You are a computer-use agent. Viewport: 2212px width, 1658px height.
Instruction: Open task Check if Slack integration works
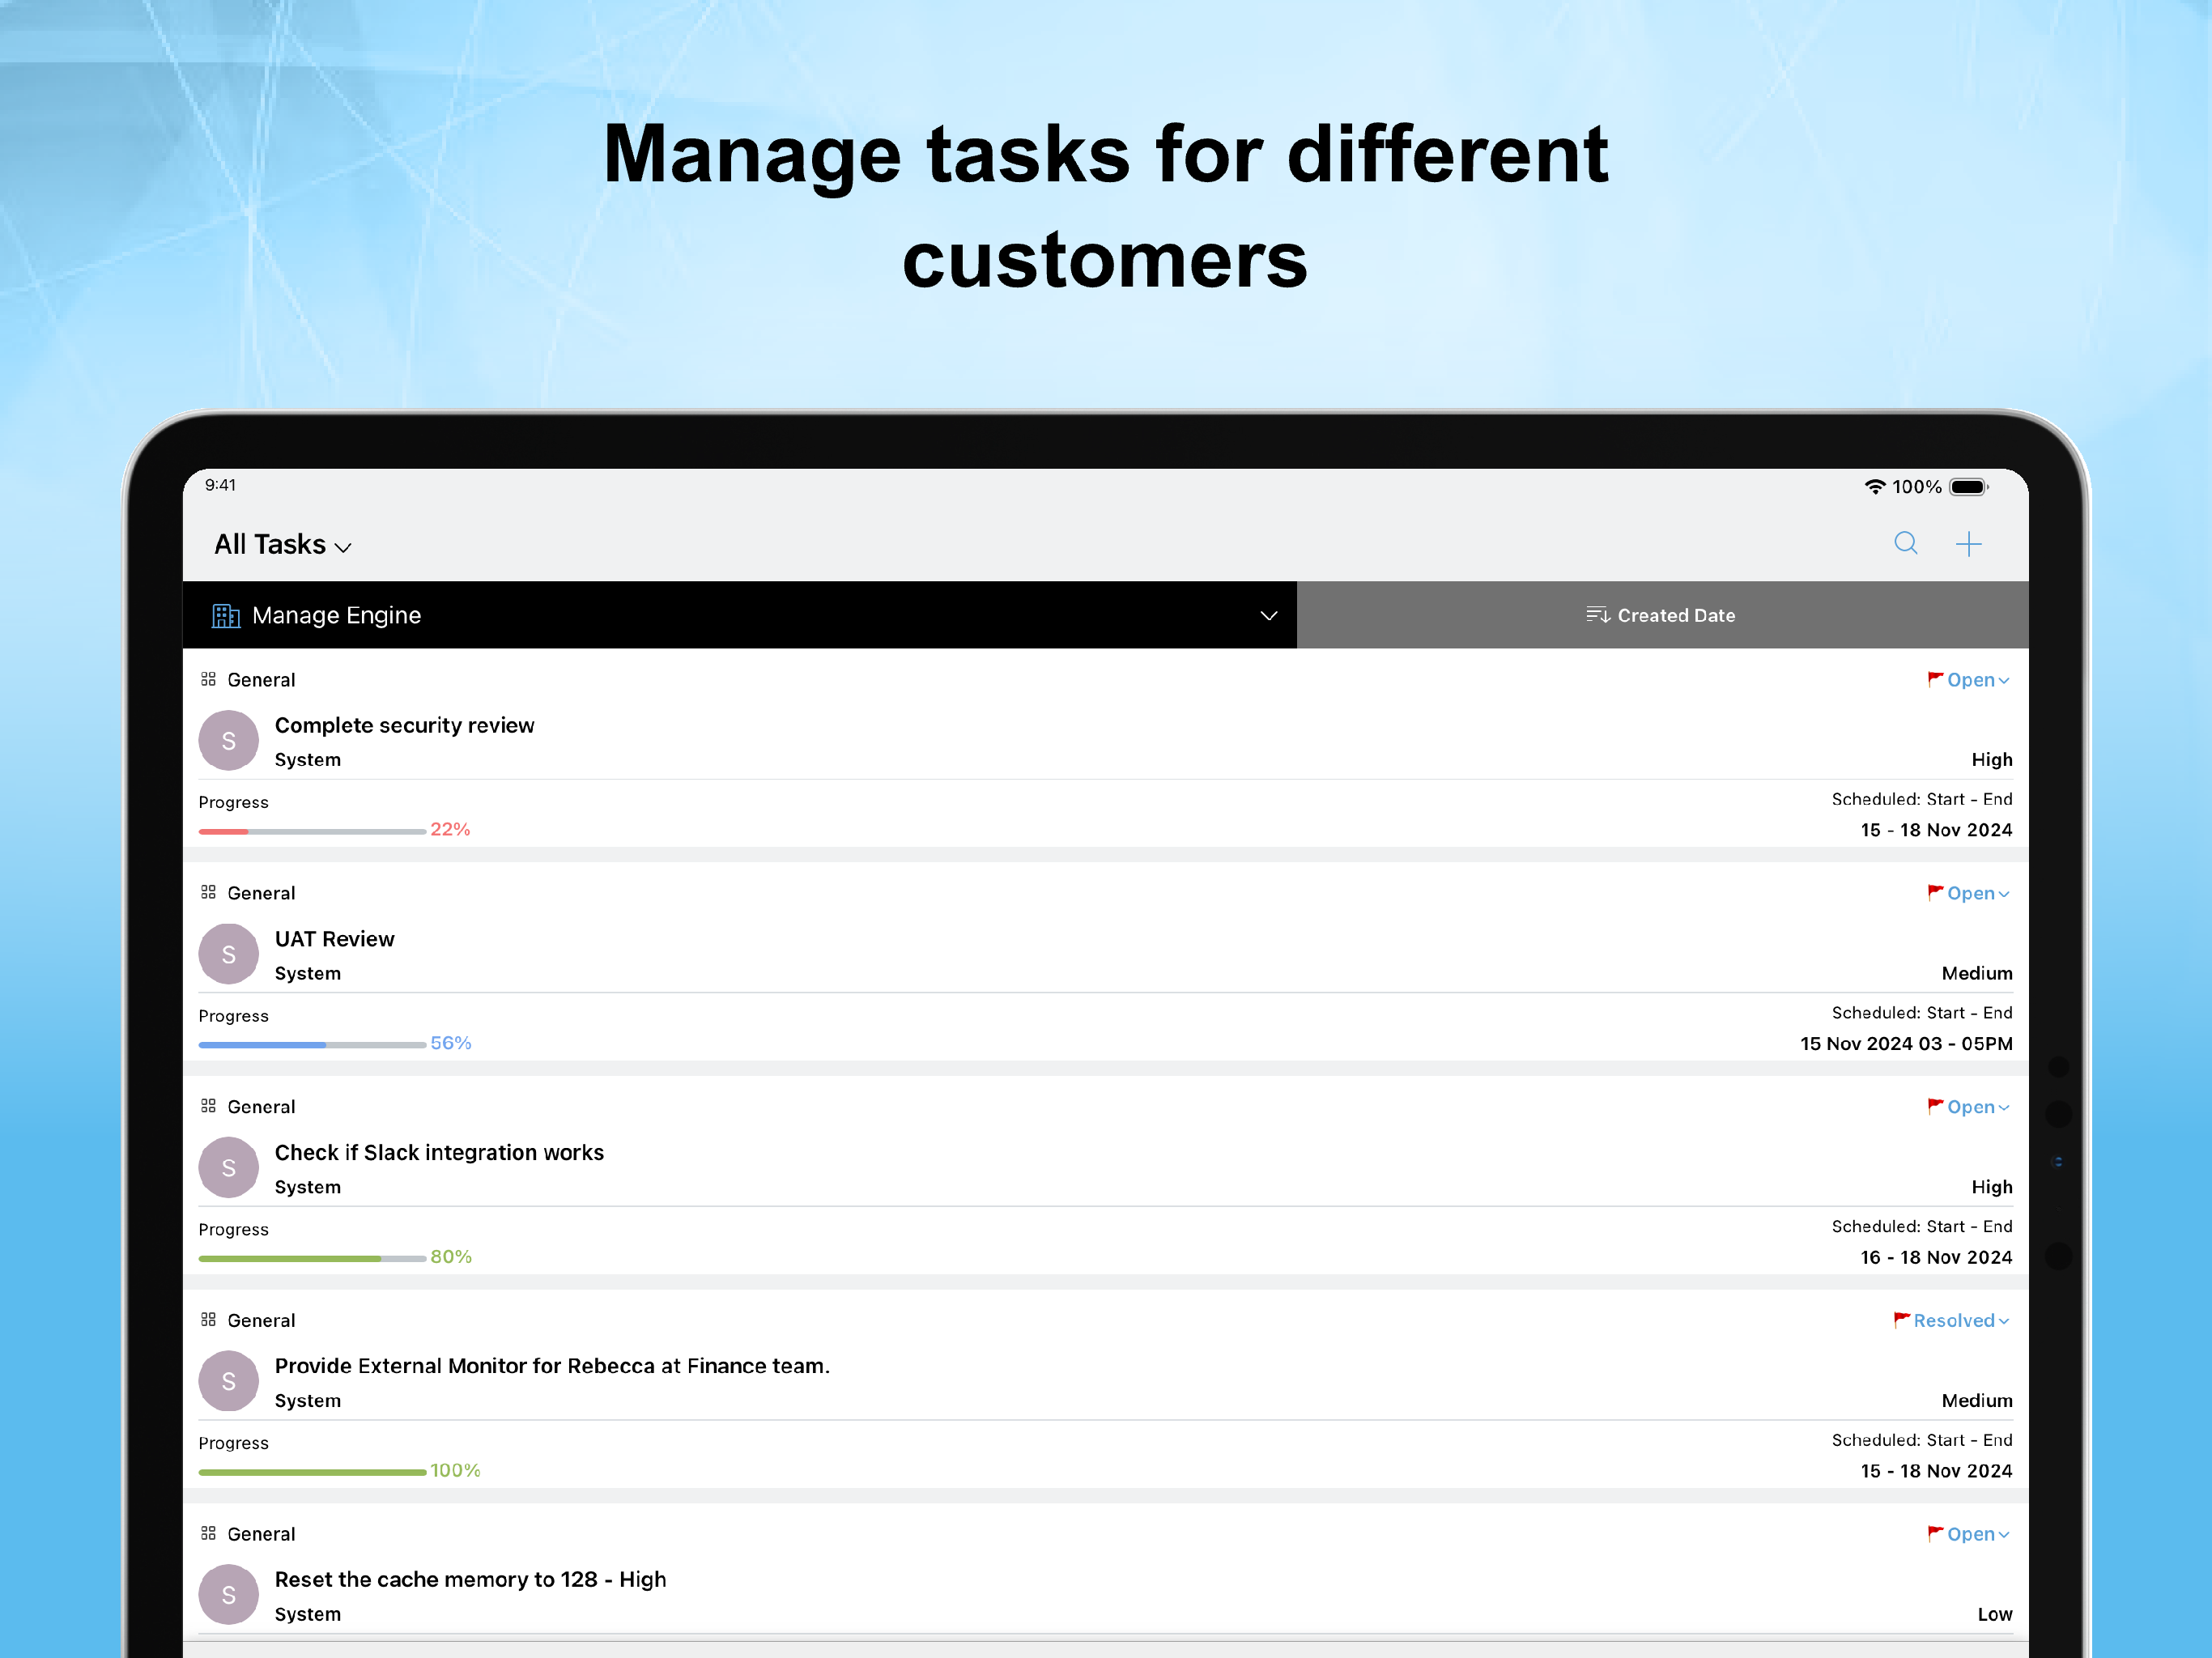439,1152
